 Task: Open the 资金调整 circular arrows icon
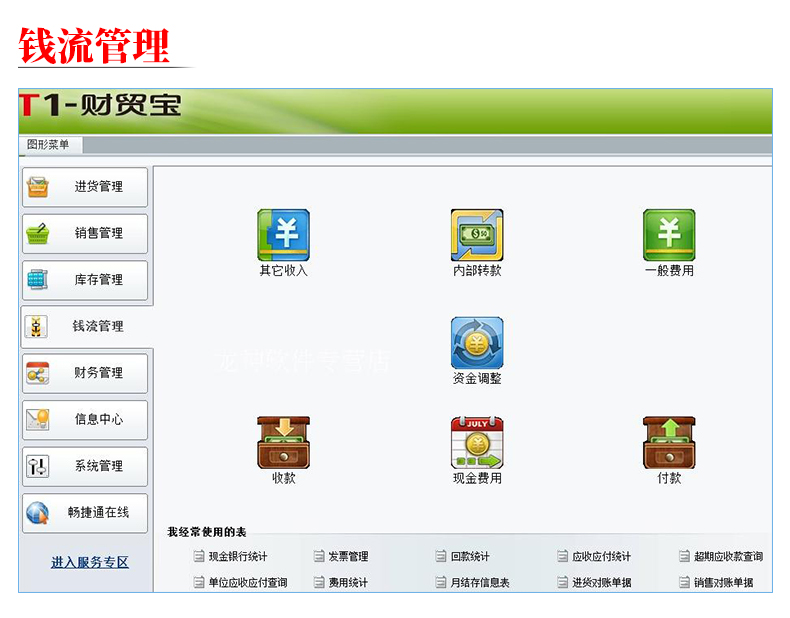(477, 343)
